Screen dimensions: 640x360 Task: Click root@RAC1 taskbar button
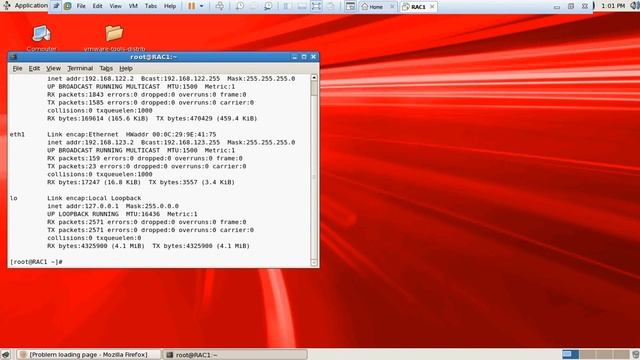235,355
